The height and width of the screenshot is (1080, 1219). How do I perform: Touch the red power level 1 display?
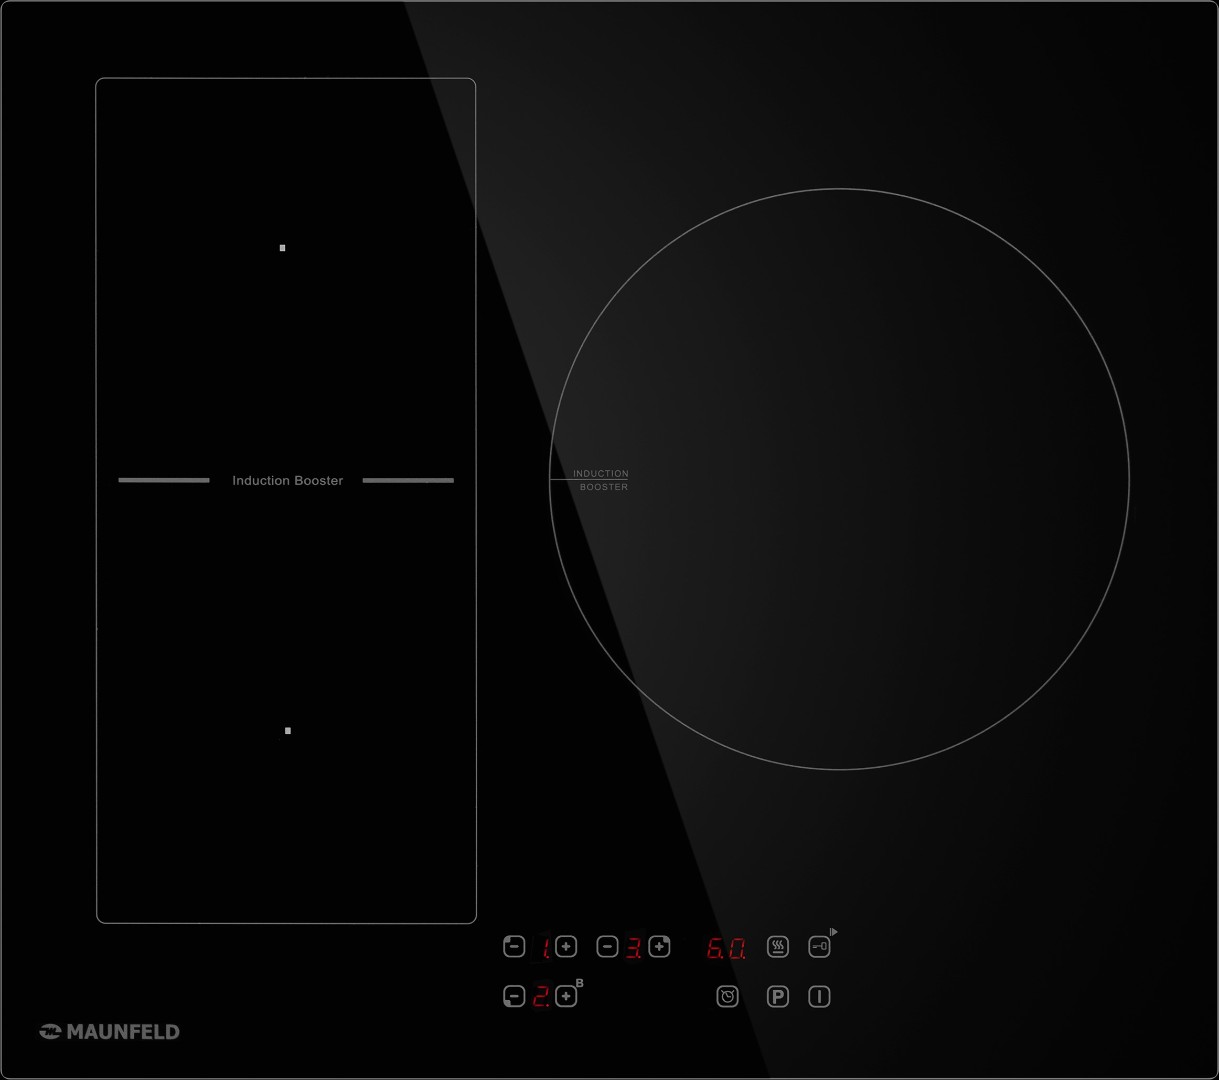click(x=546, y=947)
